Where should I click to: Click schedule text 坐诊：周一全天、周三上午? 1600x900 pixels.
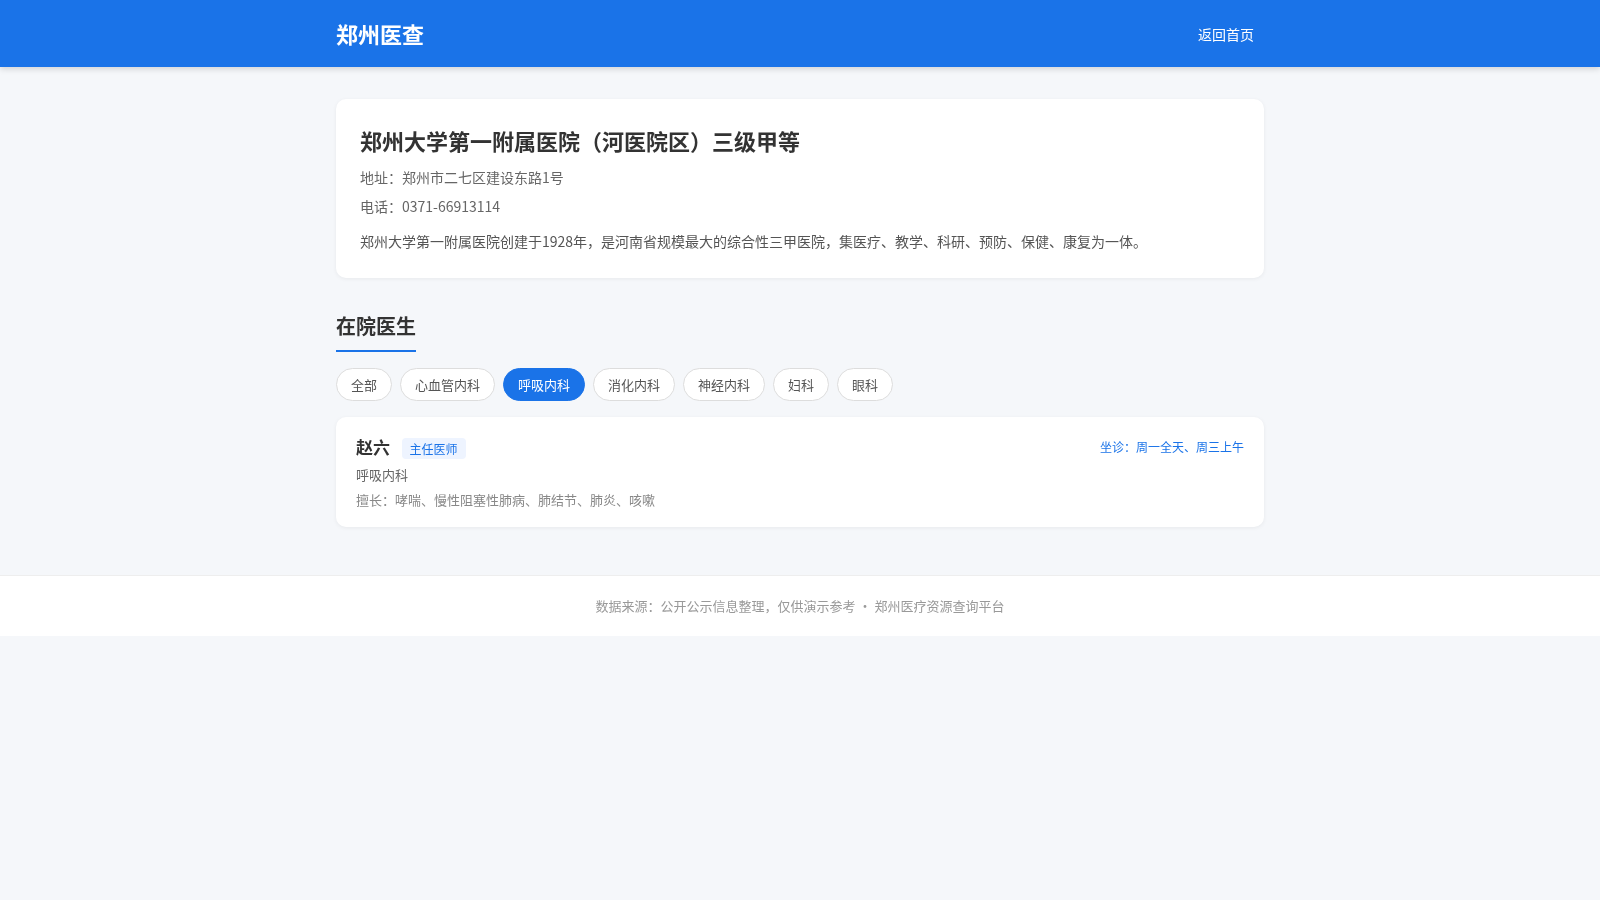pyautogui.click(x=1172, y=447)
